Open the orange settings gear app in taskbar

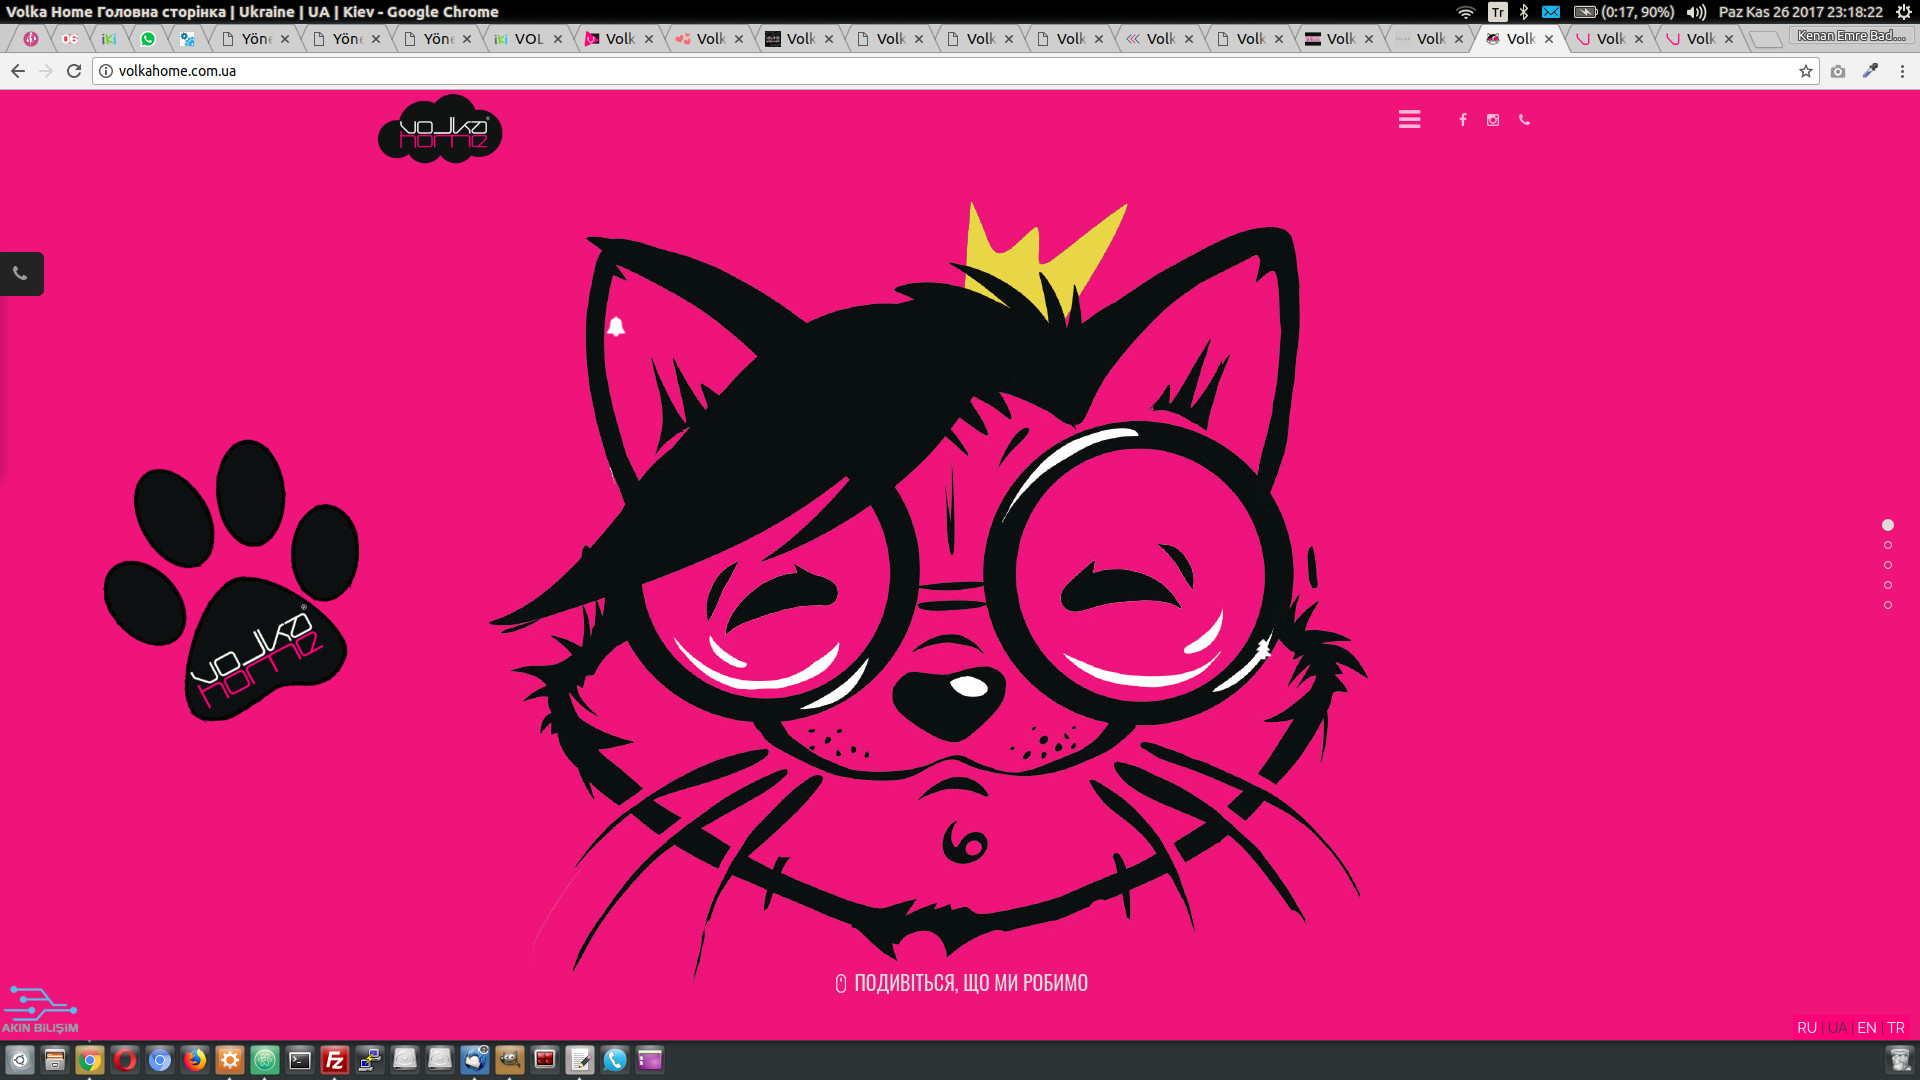pyautogui.click(x=230, y=1060)
